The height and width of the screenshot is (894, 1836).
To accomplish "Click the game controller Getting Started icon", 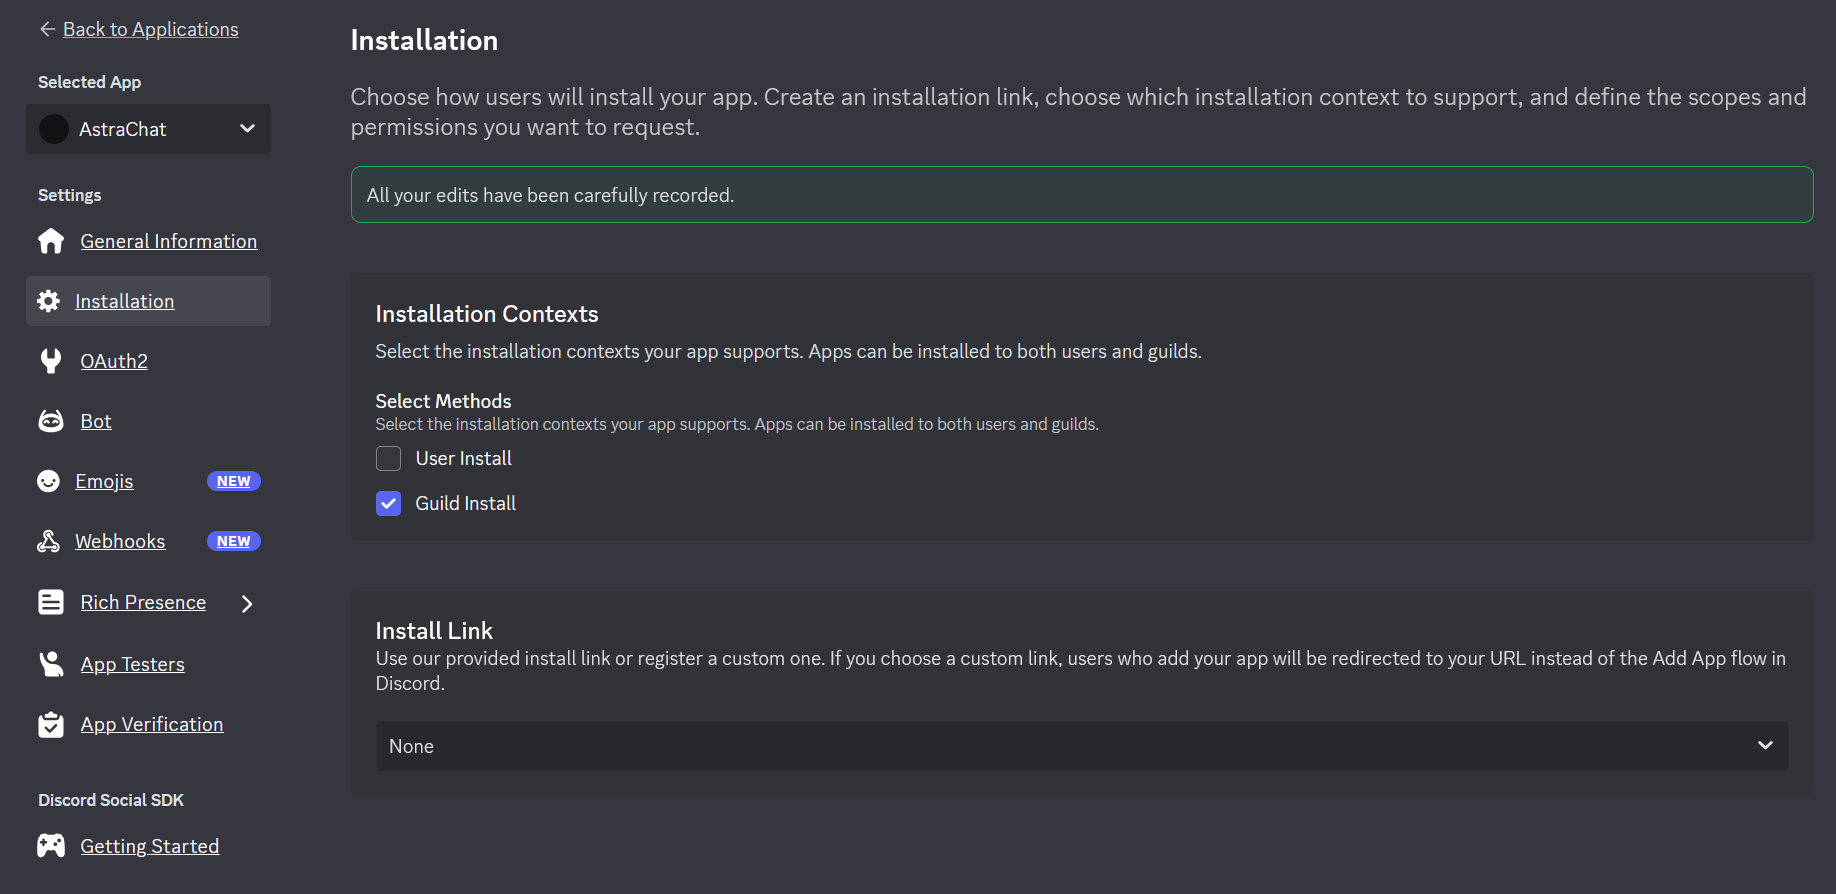I will pyautogui.click(x=51, y=846).
